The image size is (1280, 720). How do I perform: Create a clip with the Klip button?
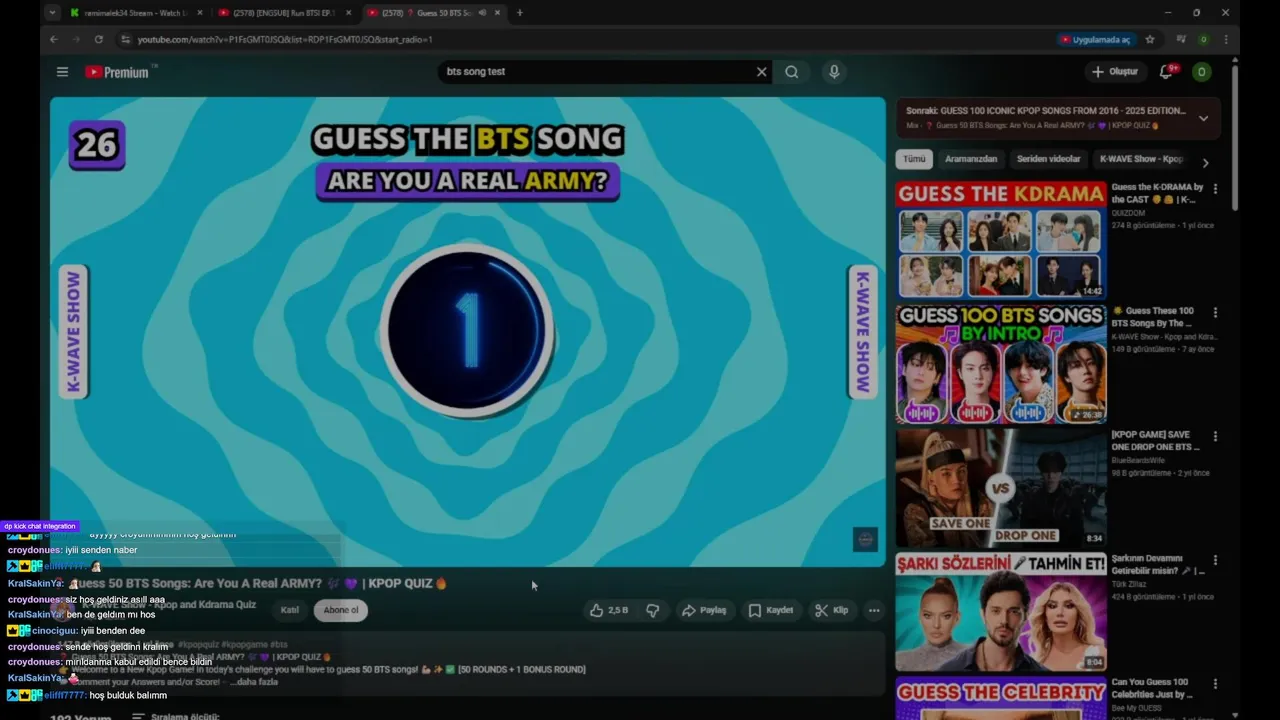(832, 610)
